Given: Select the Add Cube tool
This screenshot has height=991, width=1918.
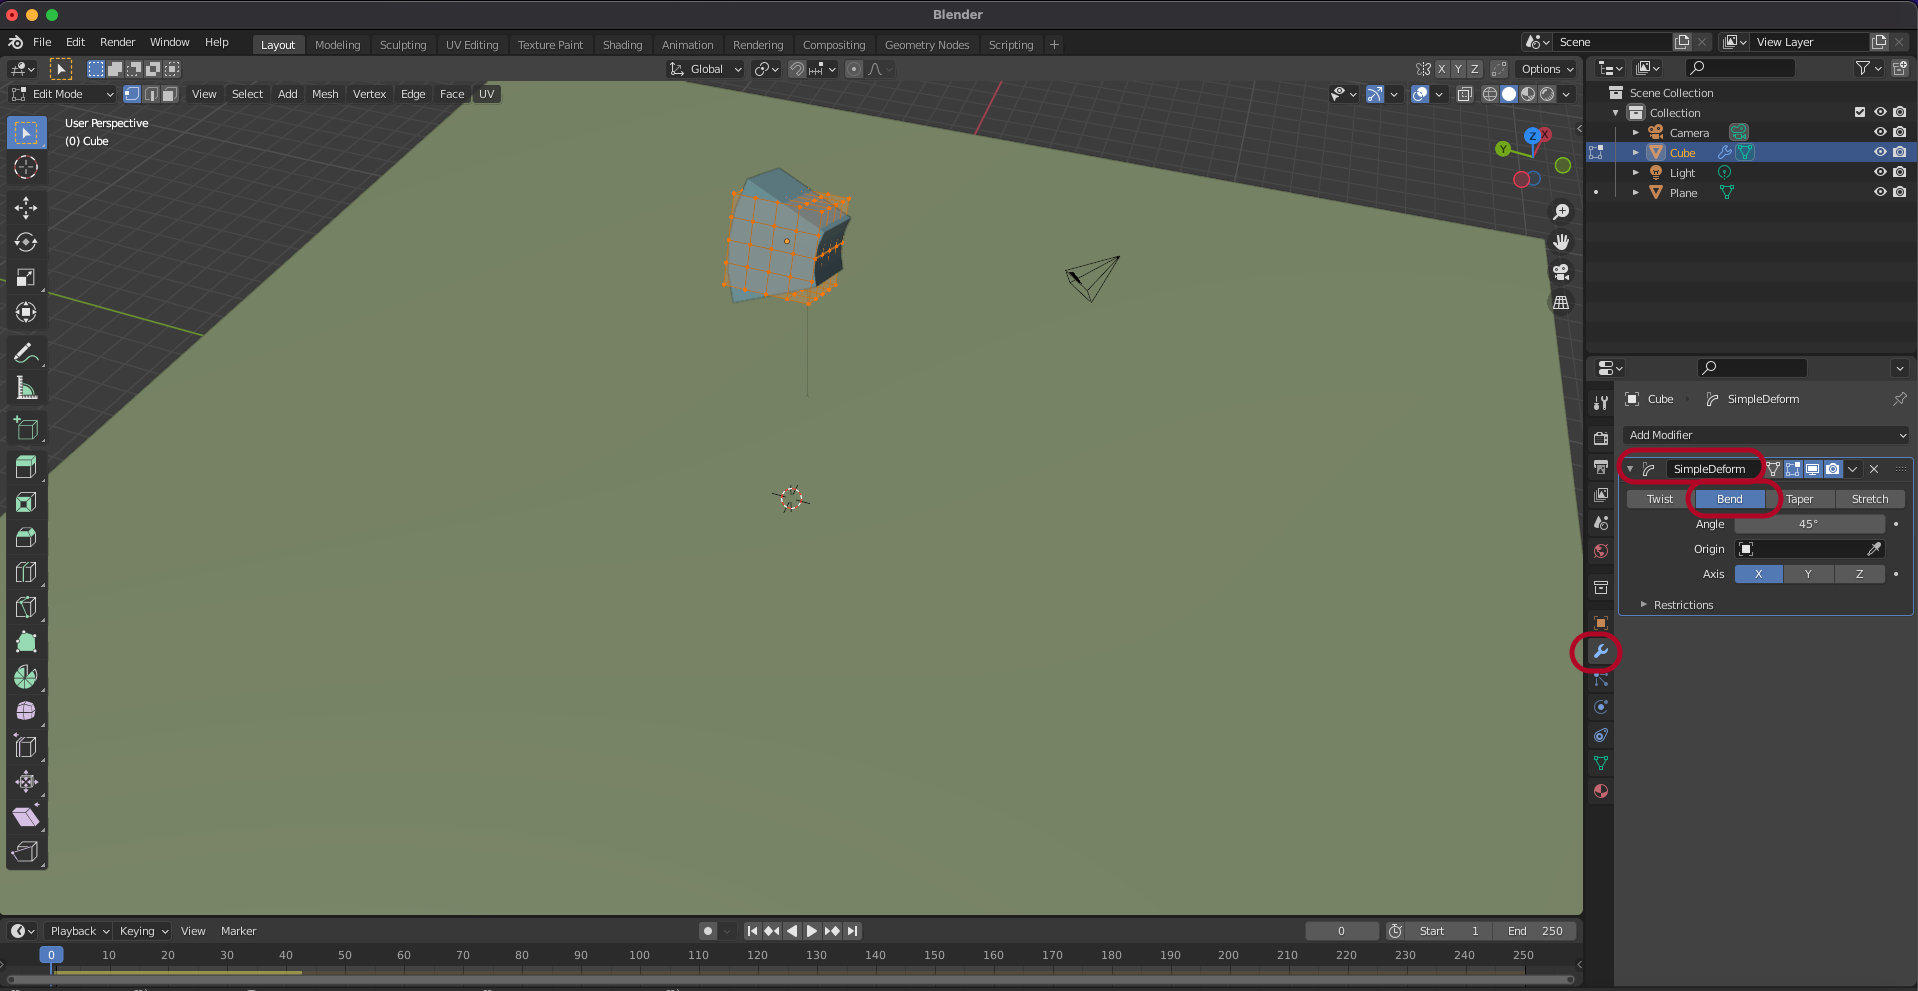Looking at the screenshot, I should pyautogui.click(x=26, y=429).
